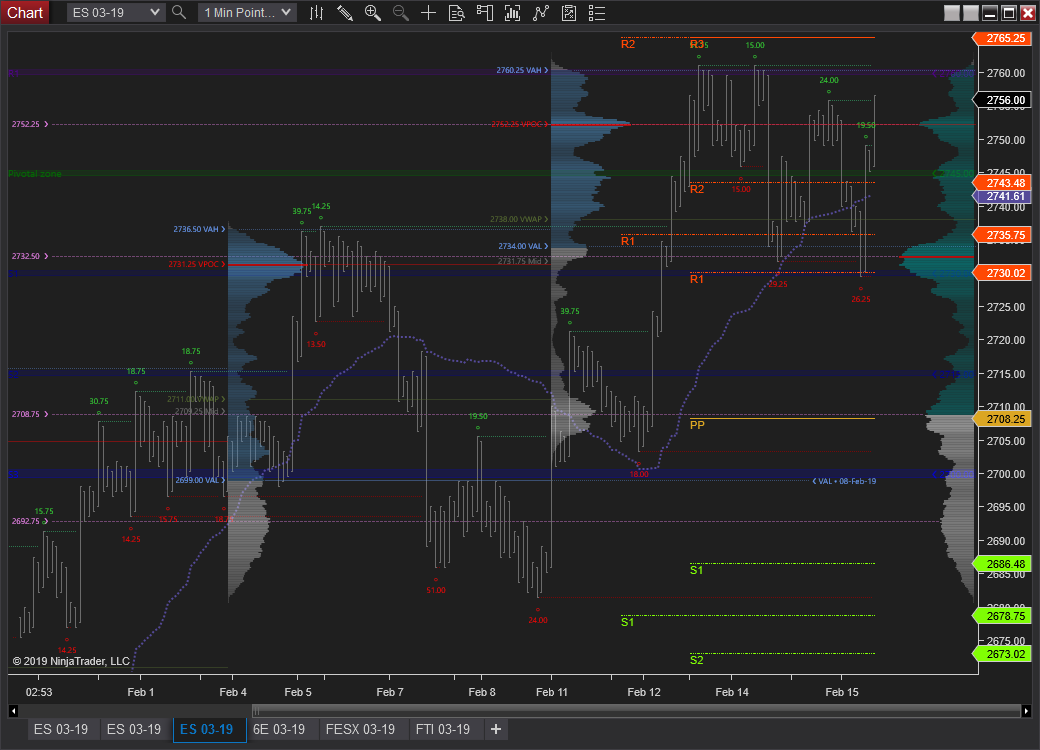The width and height of the screenshot is (1040, 750).
Task: Click the 2731.25 VPOC label
Action: pos(196,265)
